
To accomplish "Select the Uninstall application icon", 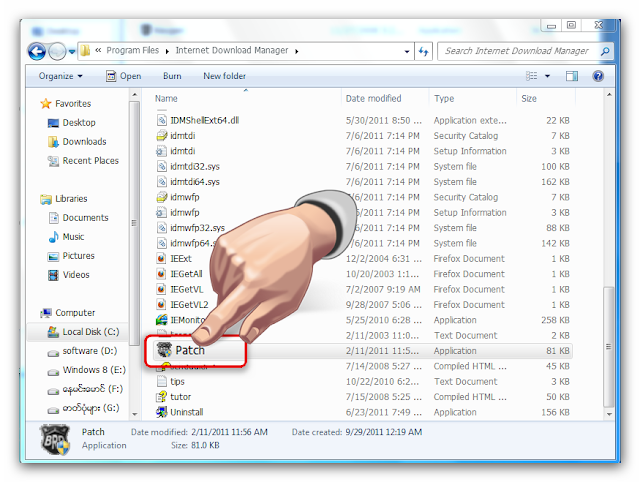I will pos(162,412).
